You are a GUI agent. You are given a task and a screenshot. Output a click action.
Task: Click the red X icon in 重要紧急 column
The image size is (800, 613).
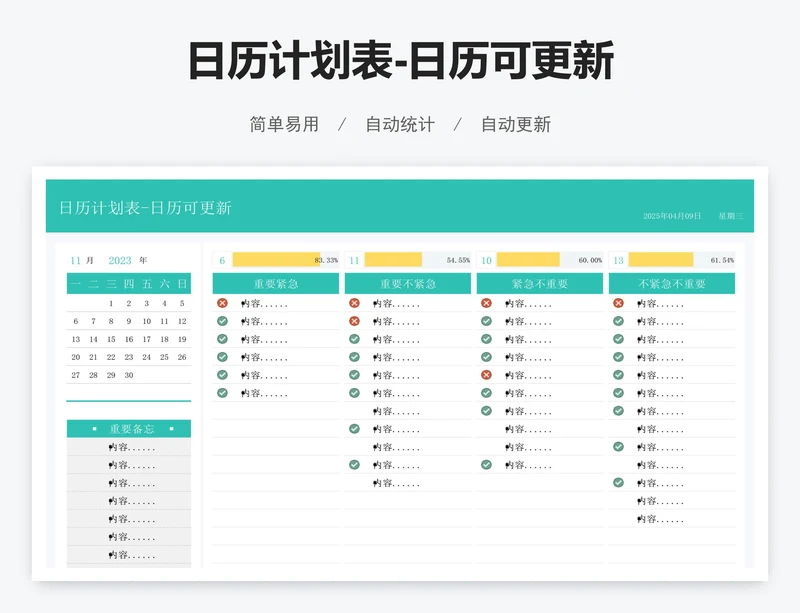point(222,303)
